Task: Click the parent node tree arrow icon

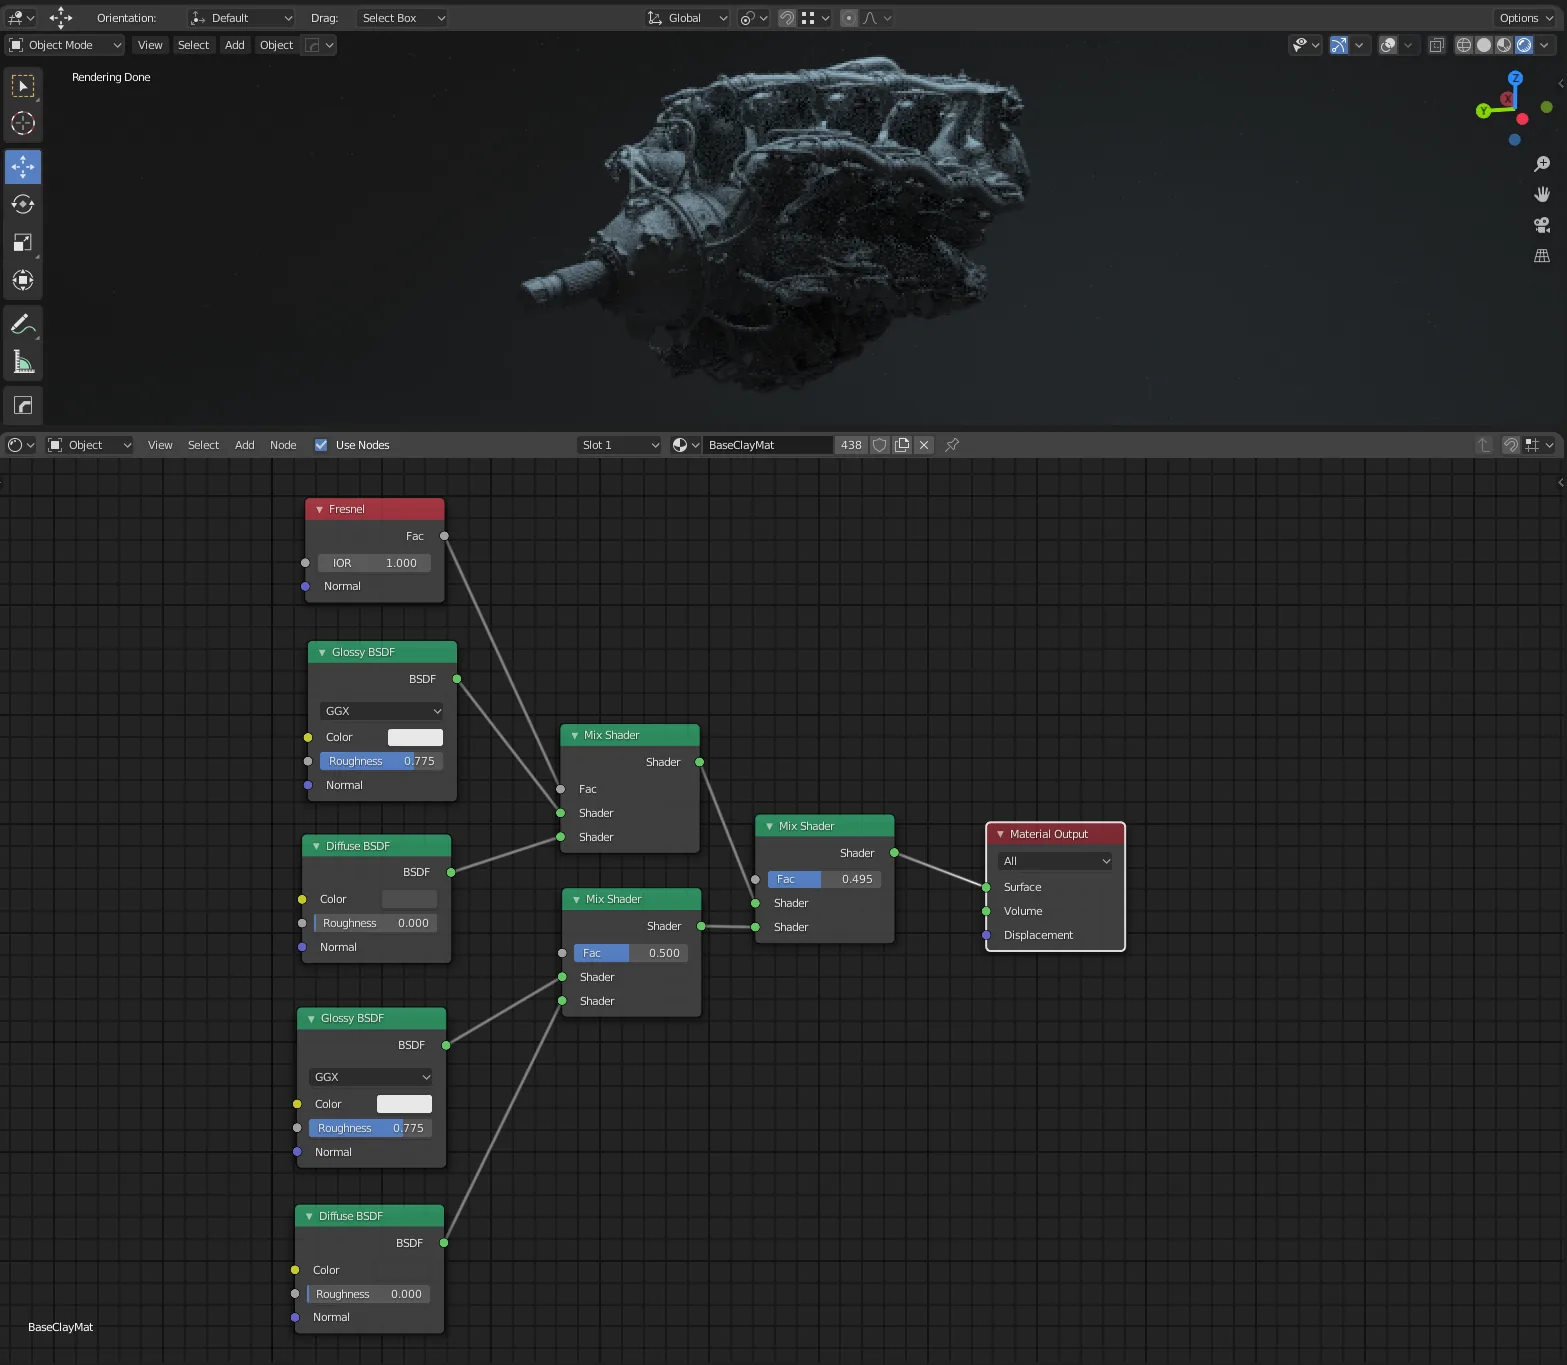Action: pos(1484,445)
